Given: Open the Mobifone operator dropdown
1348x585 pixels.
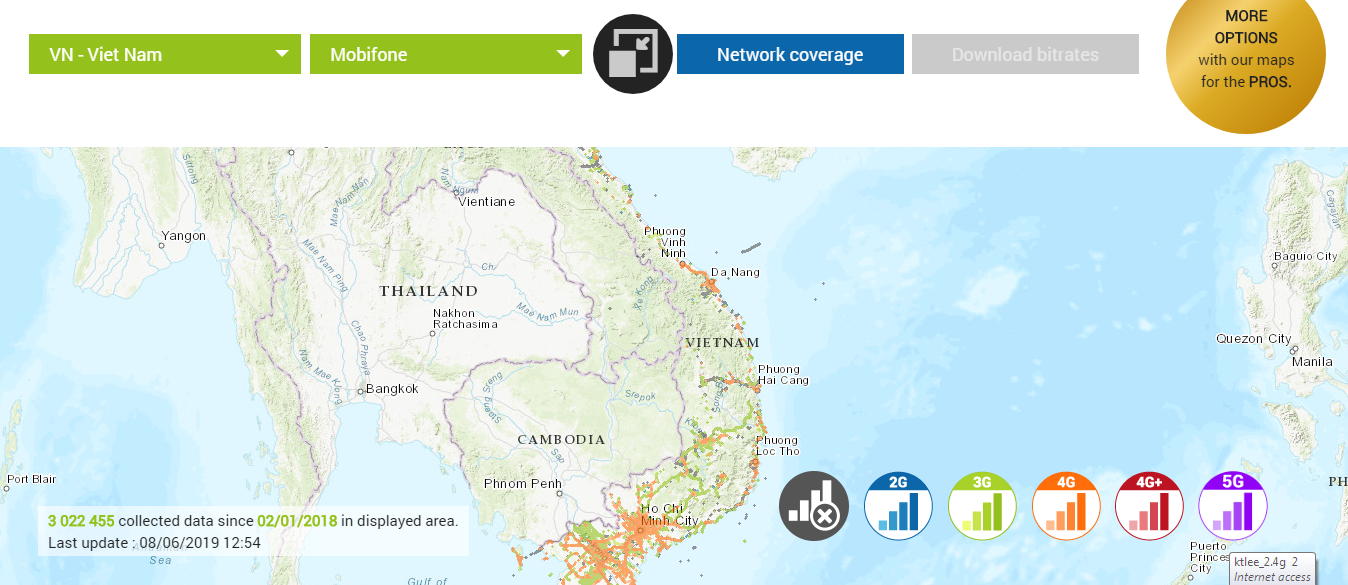Looking at the screenshot, I should point(445,54).
